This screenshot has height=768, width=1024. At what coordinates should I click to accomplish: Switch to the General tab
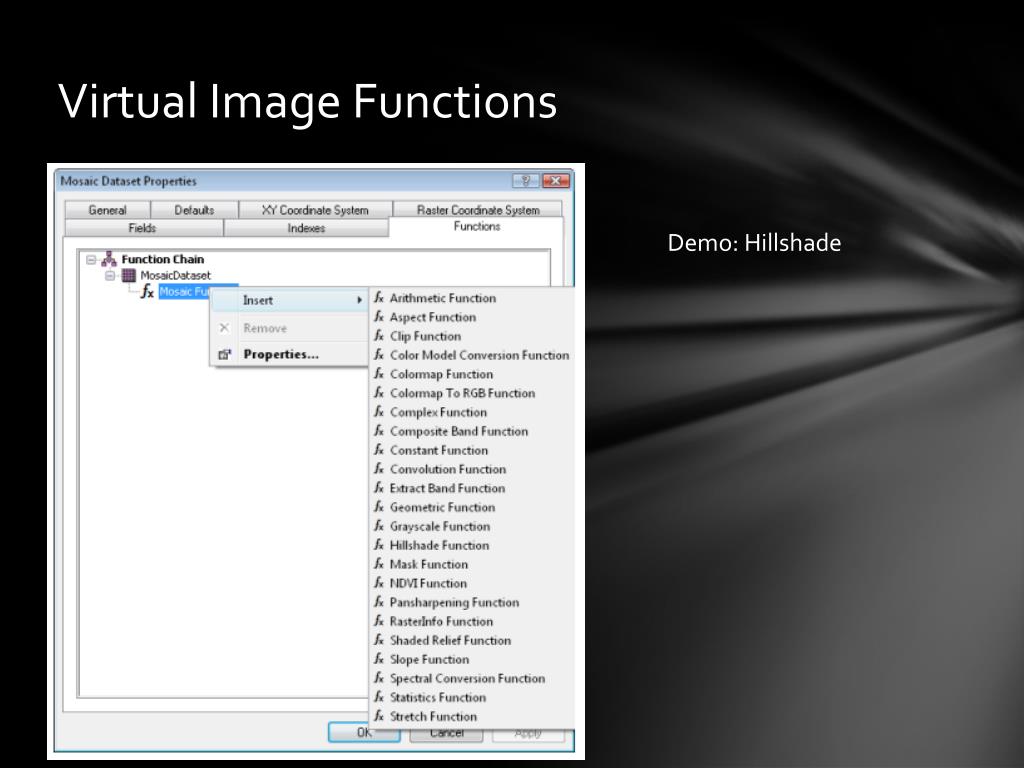coord(108,210)
